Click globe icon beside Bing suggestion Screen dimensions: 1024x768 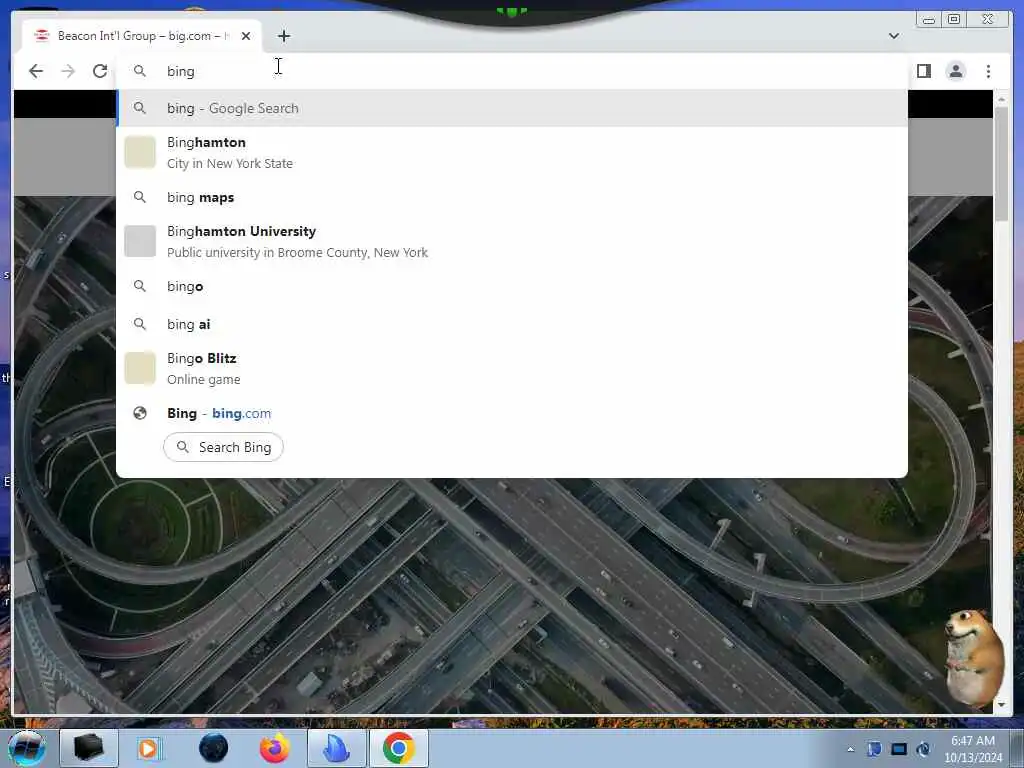tap(140, 413)
